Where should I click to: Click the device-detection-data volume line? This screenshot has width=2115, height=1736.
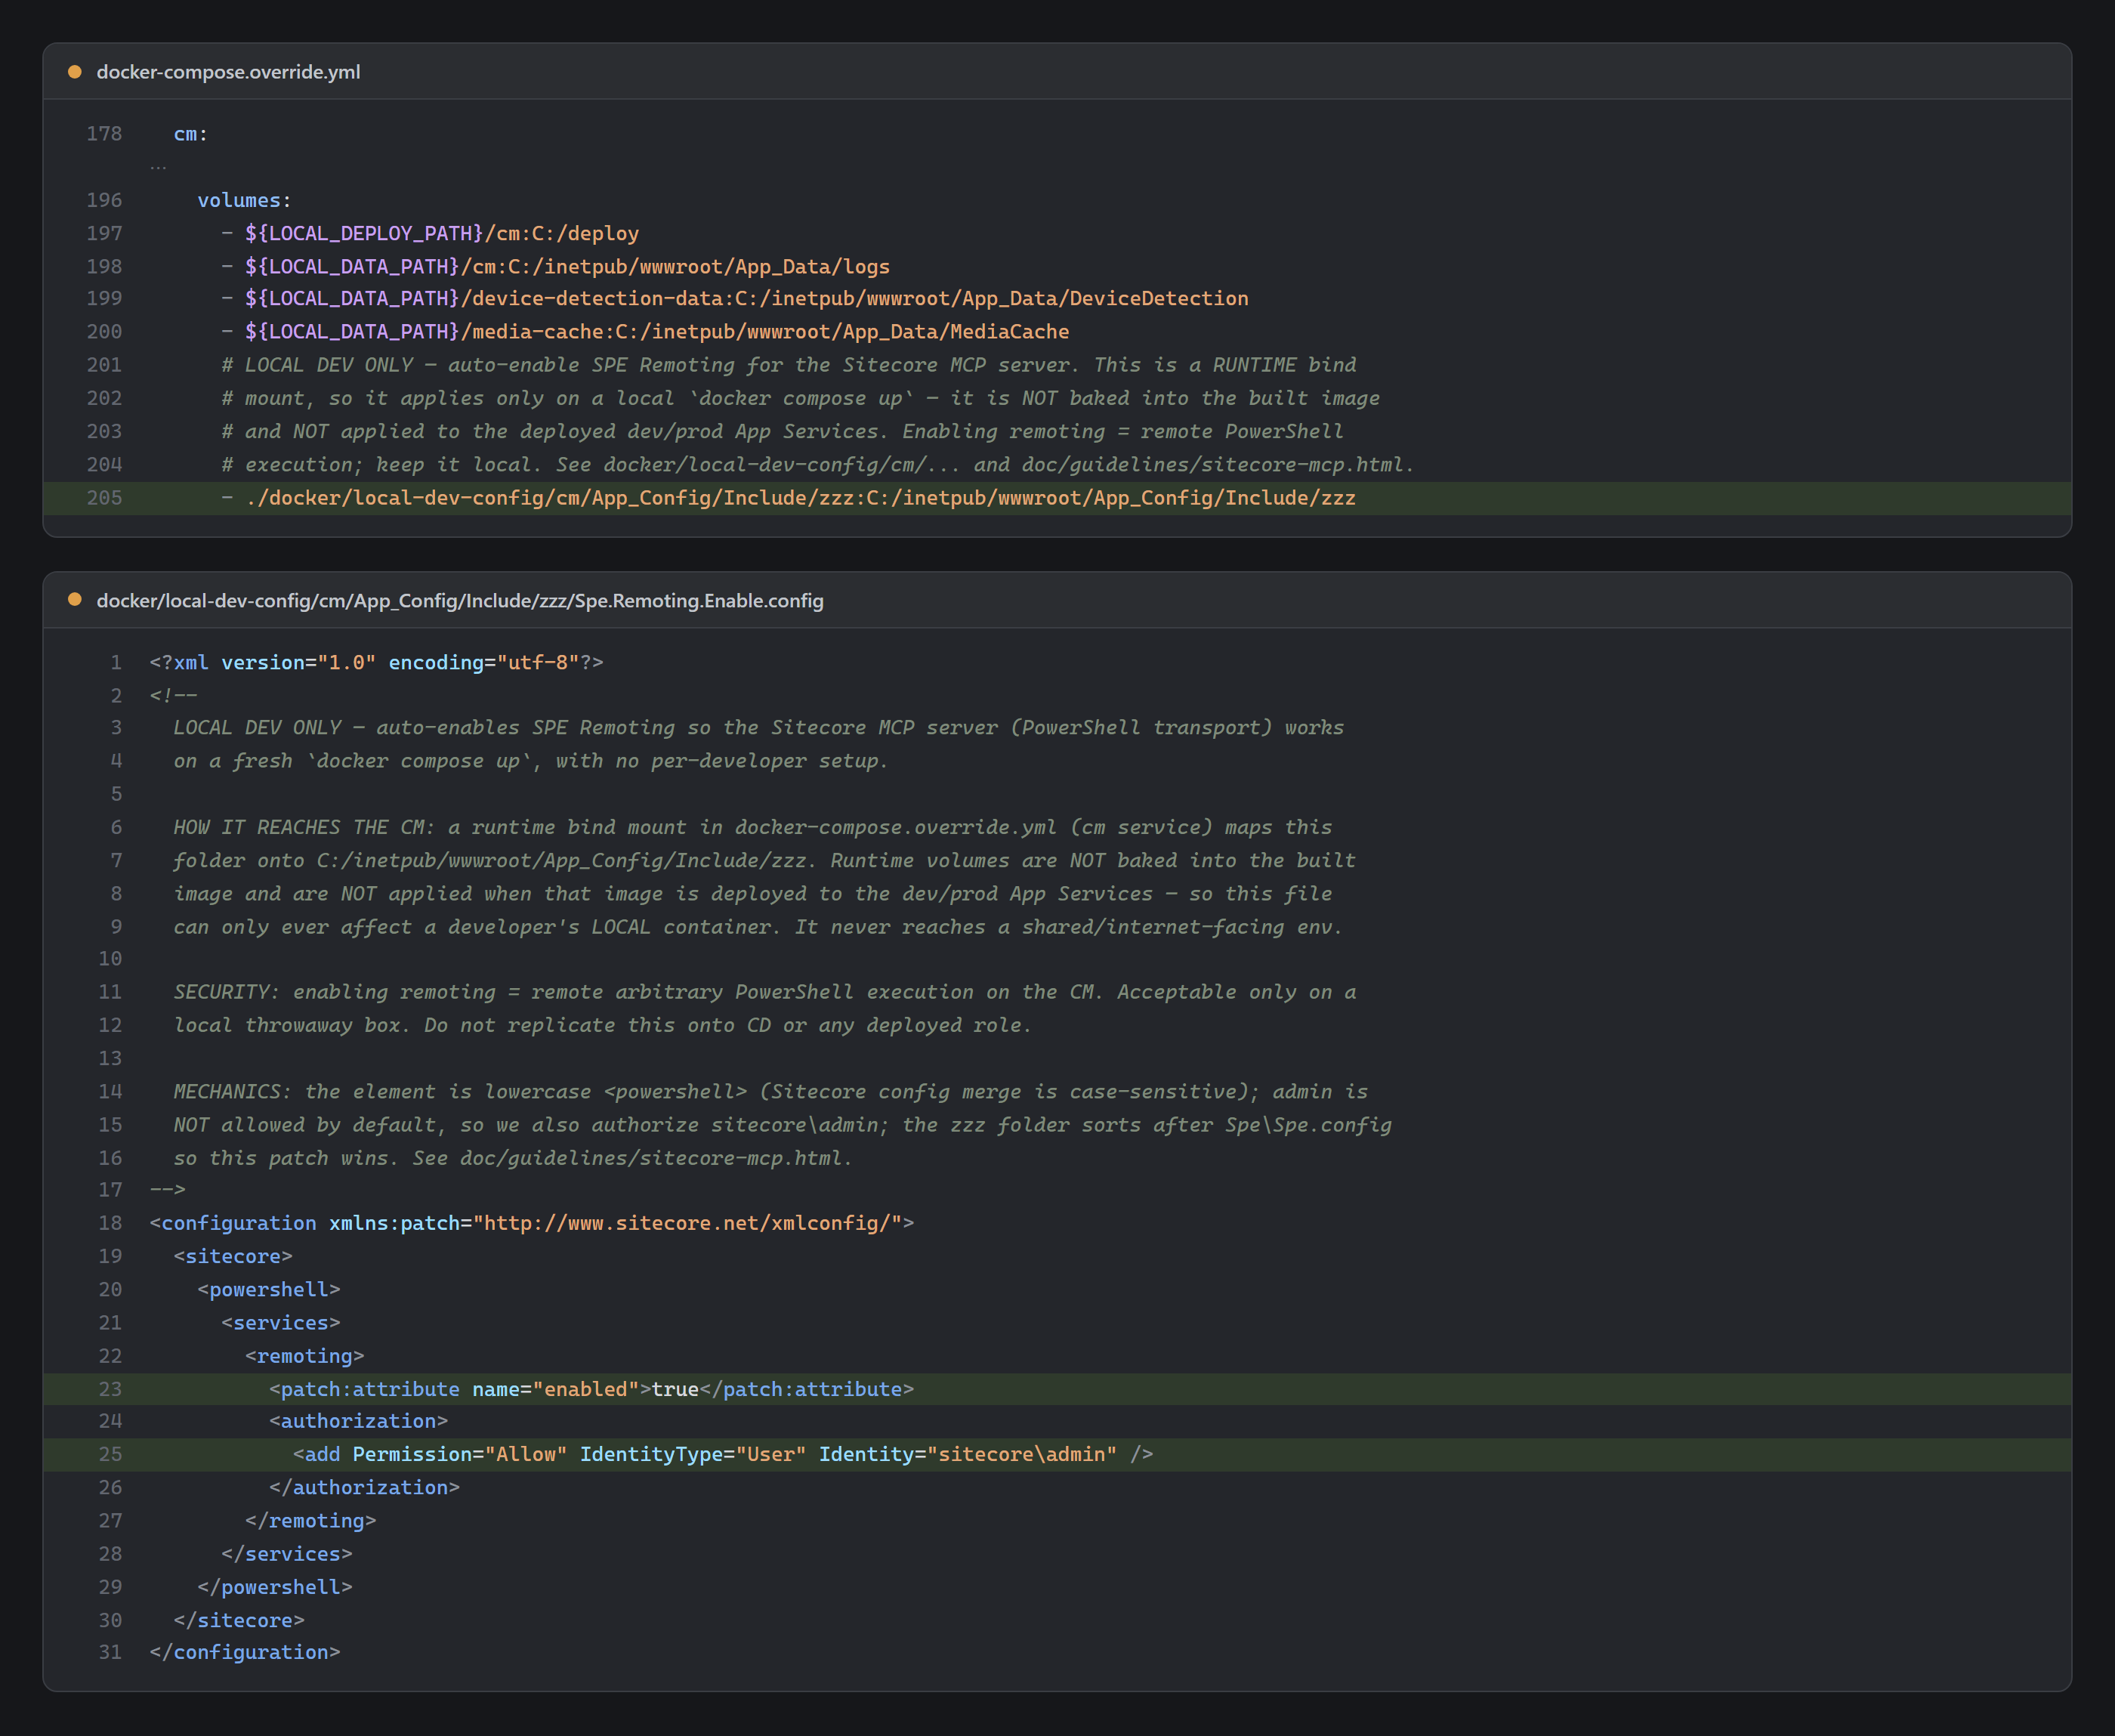pyautogui.click(x=735, y=299)
